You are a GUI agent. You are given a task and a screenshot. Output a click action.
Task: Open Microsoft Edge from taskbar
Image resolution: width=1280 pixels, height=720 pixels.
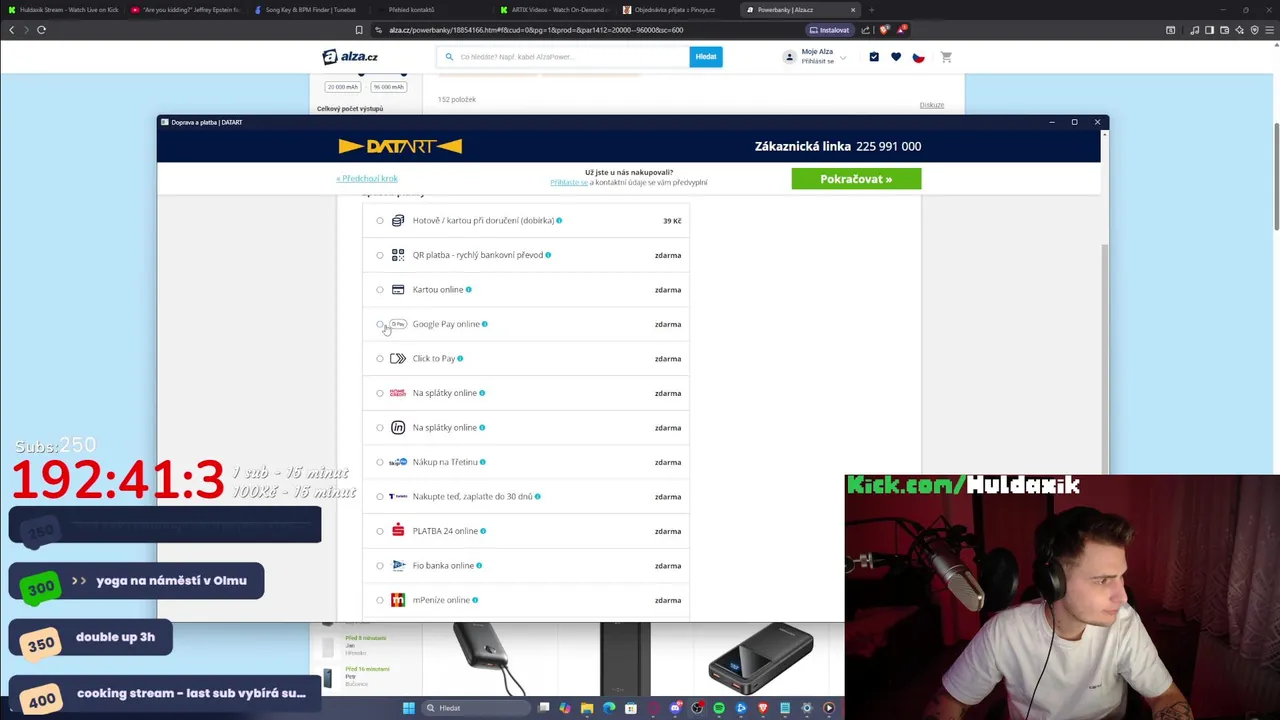point(609,708)
